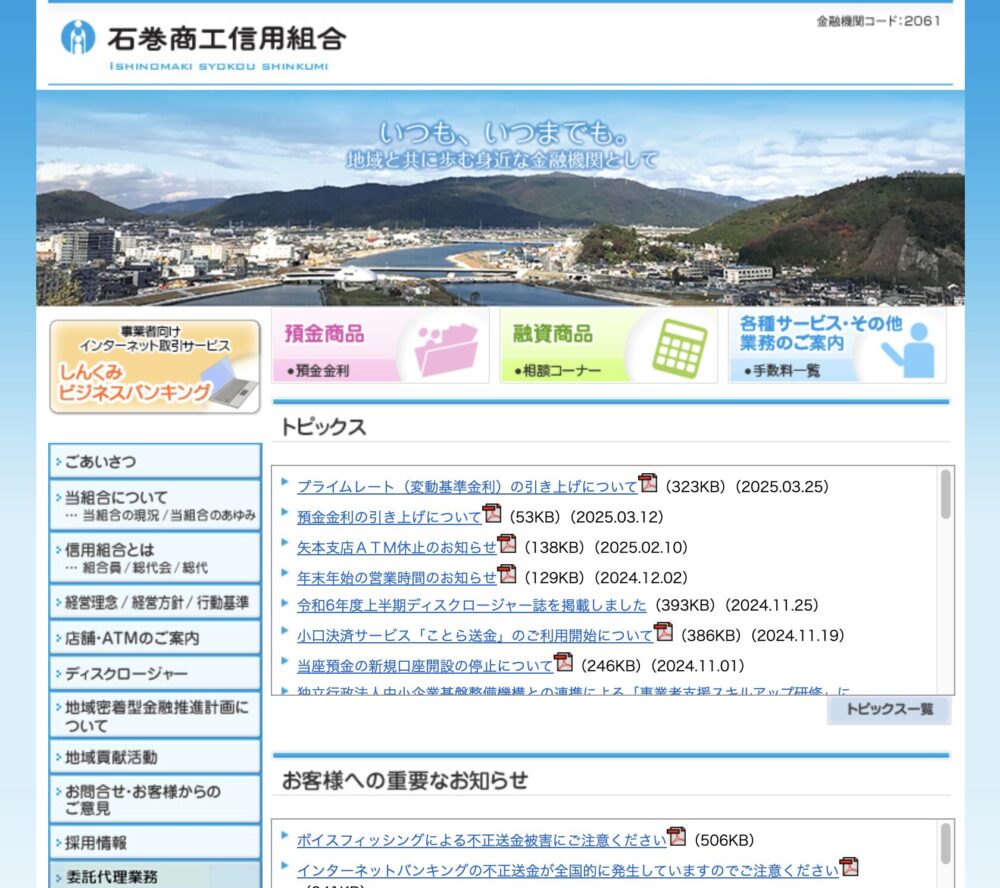Image resolution: width=1000 pixels, height=888 pixels.
Task: Select 当組合について in the side menu
Action: (x=155, y=505)
